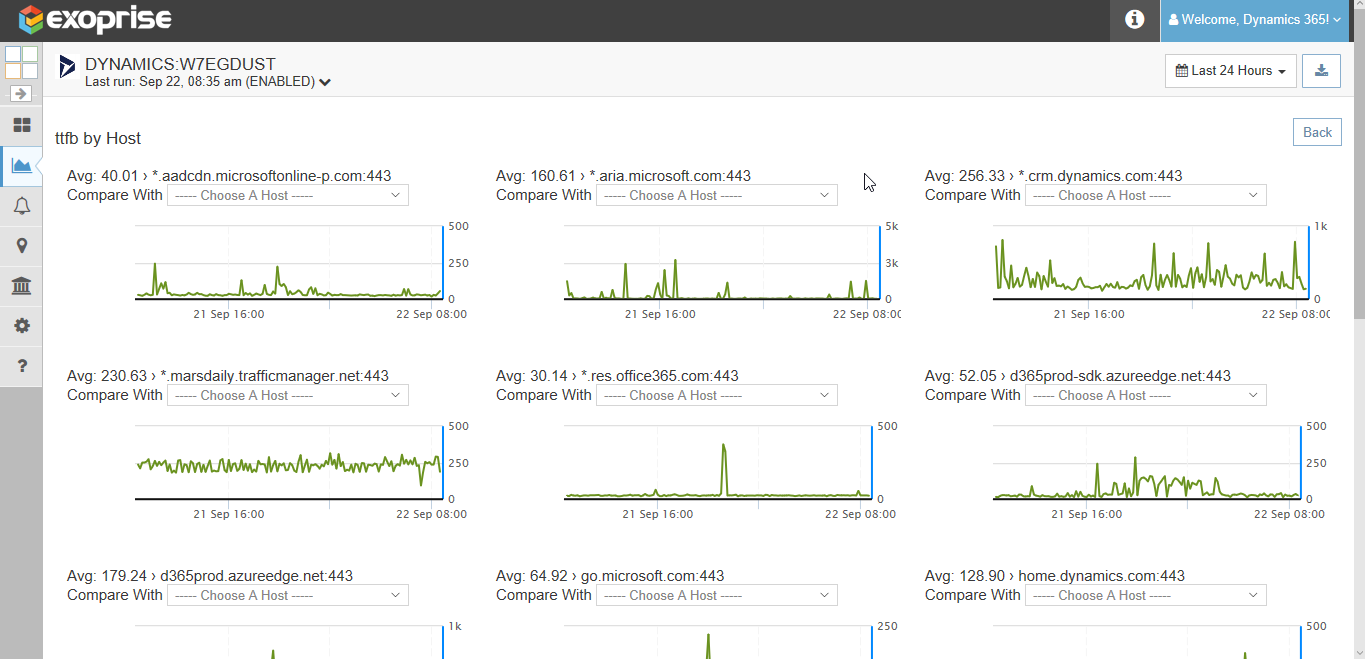
Task: Open Compare With dropdown for crm.dynamics.com
Action: (1146, 196)
